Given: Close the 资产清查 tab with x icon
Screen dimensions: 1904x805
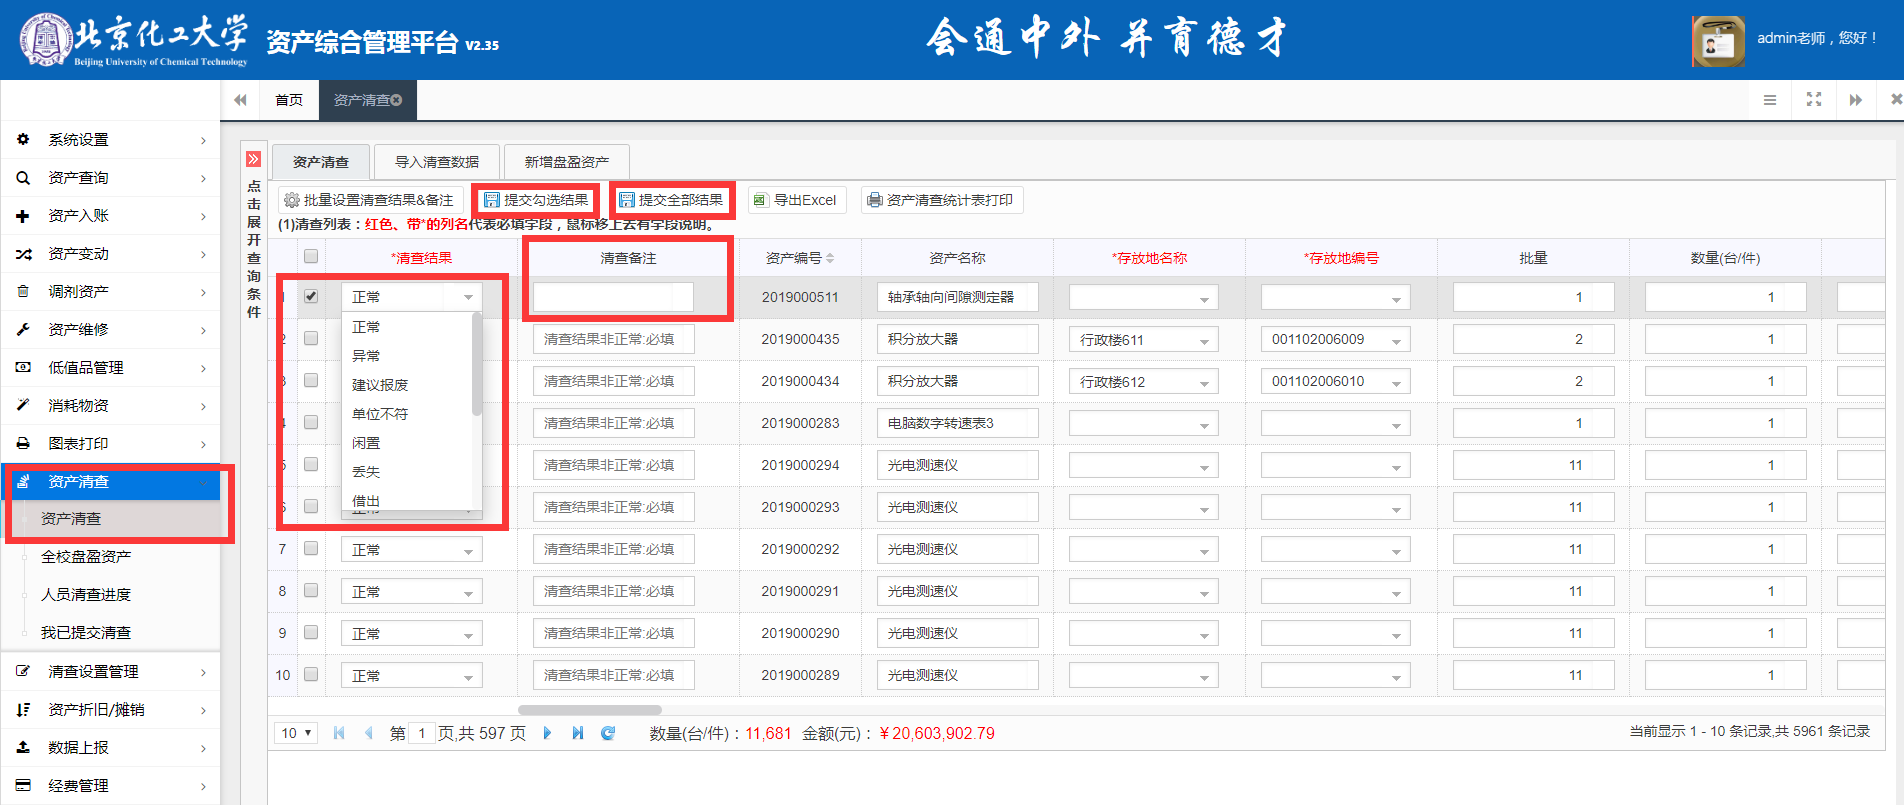Looking at the screenshot, I should tap(397, 100).
